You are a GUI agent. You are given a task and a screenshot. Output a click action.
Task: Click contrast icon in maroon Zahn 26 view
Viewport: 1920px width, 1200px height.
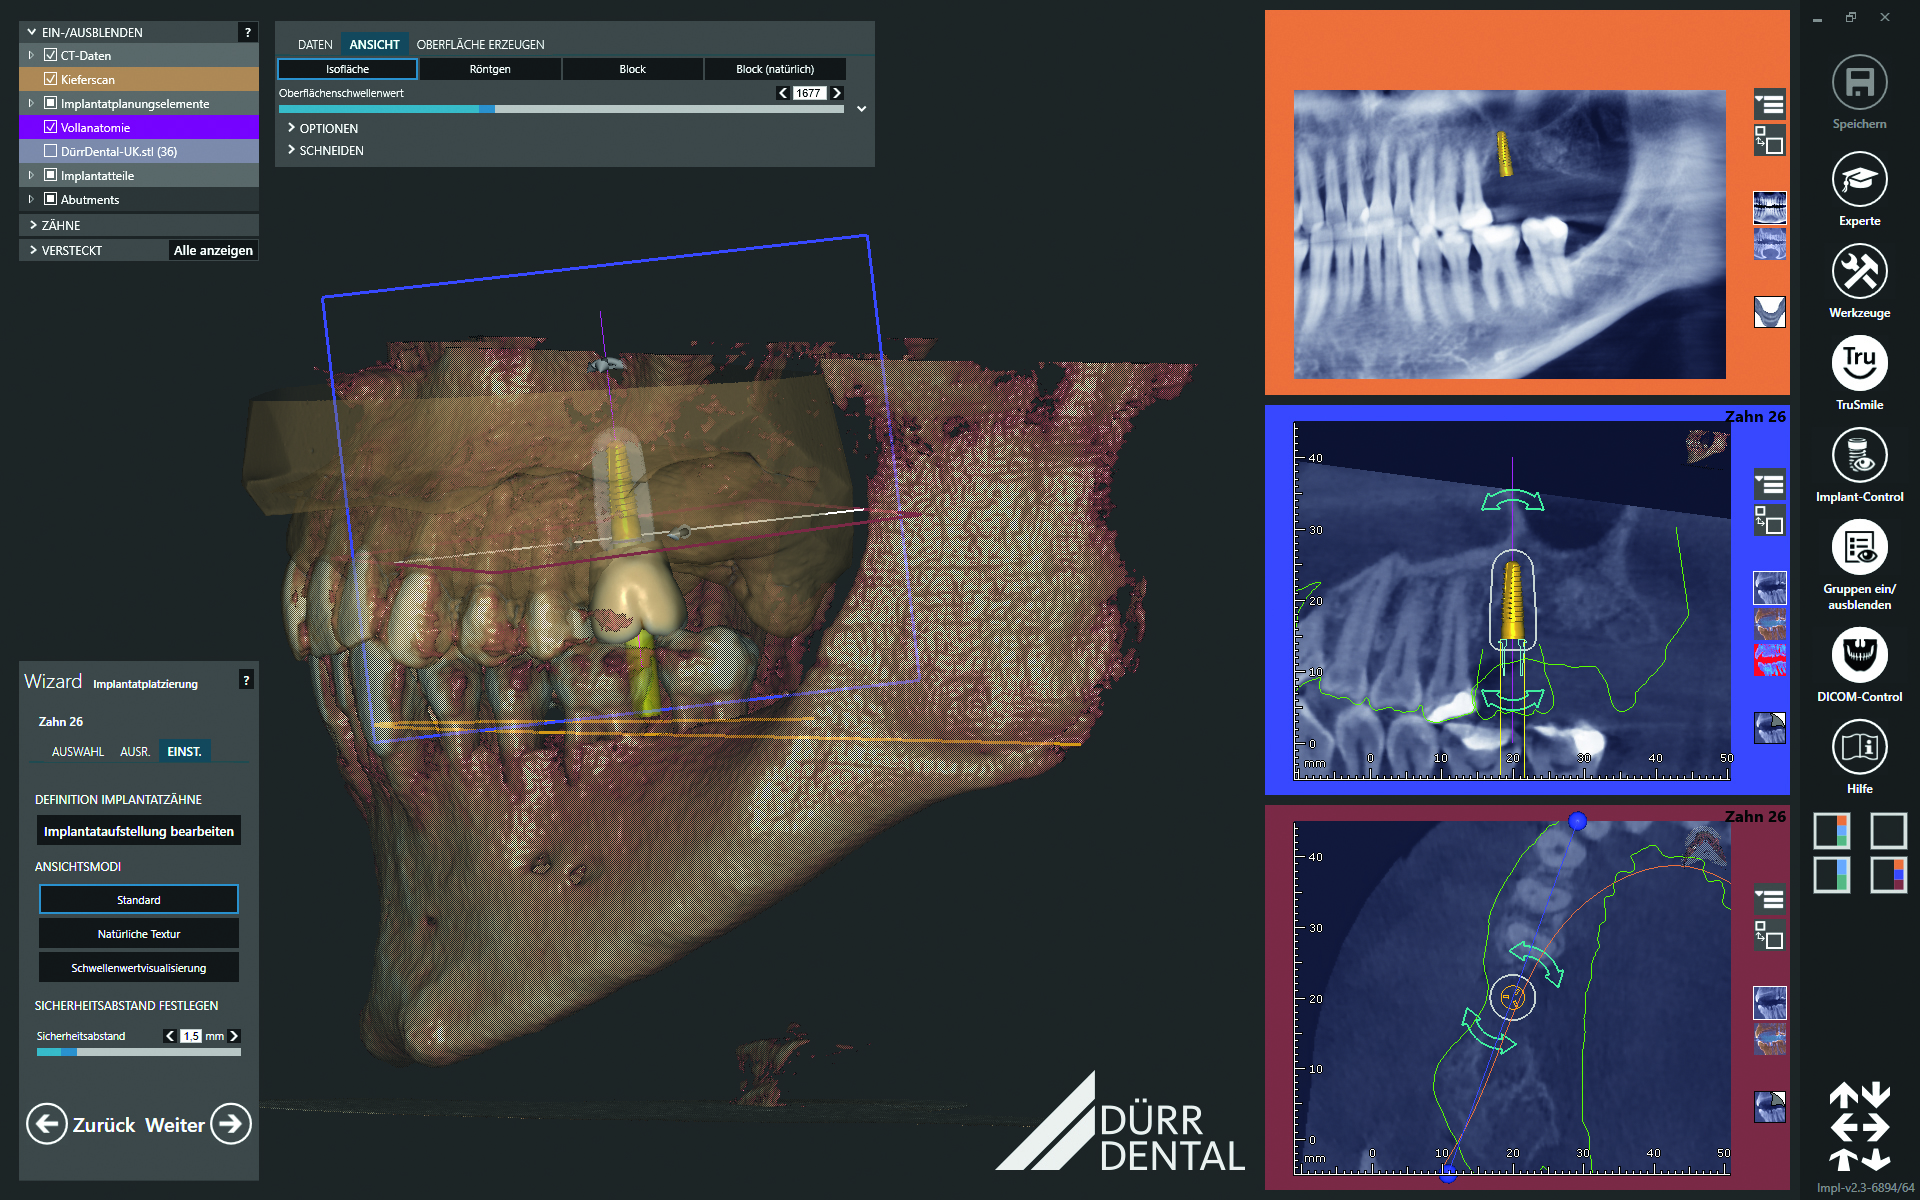1769,1106
